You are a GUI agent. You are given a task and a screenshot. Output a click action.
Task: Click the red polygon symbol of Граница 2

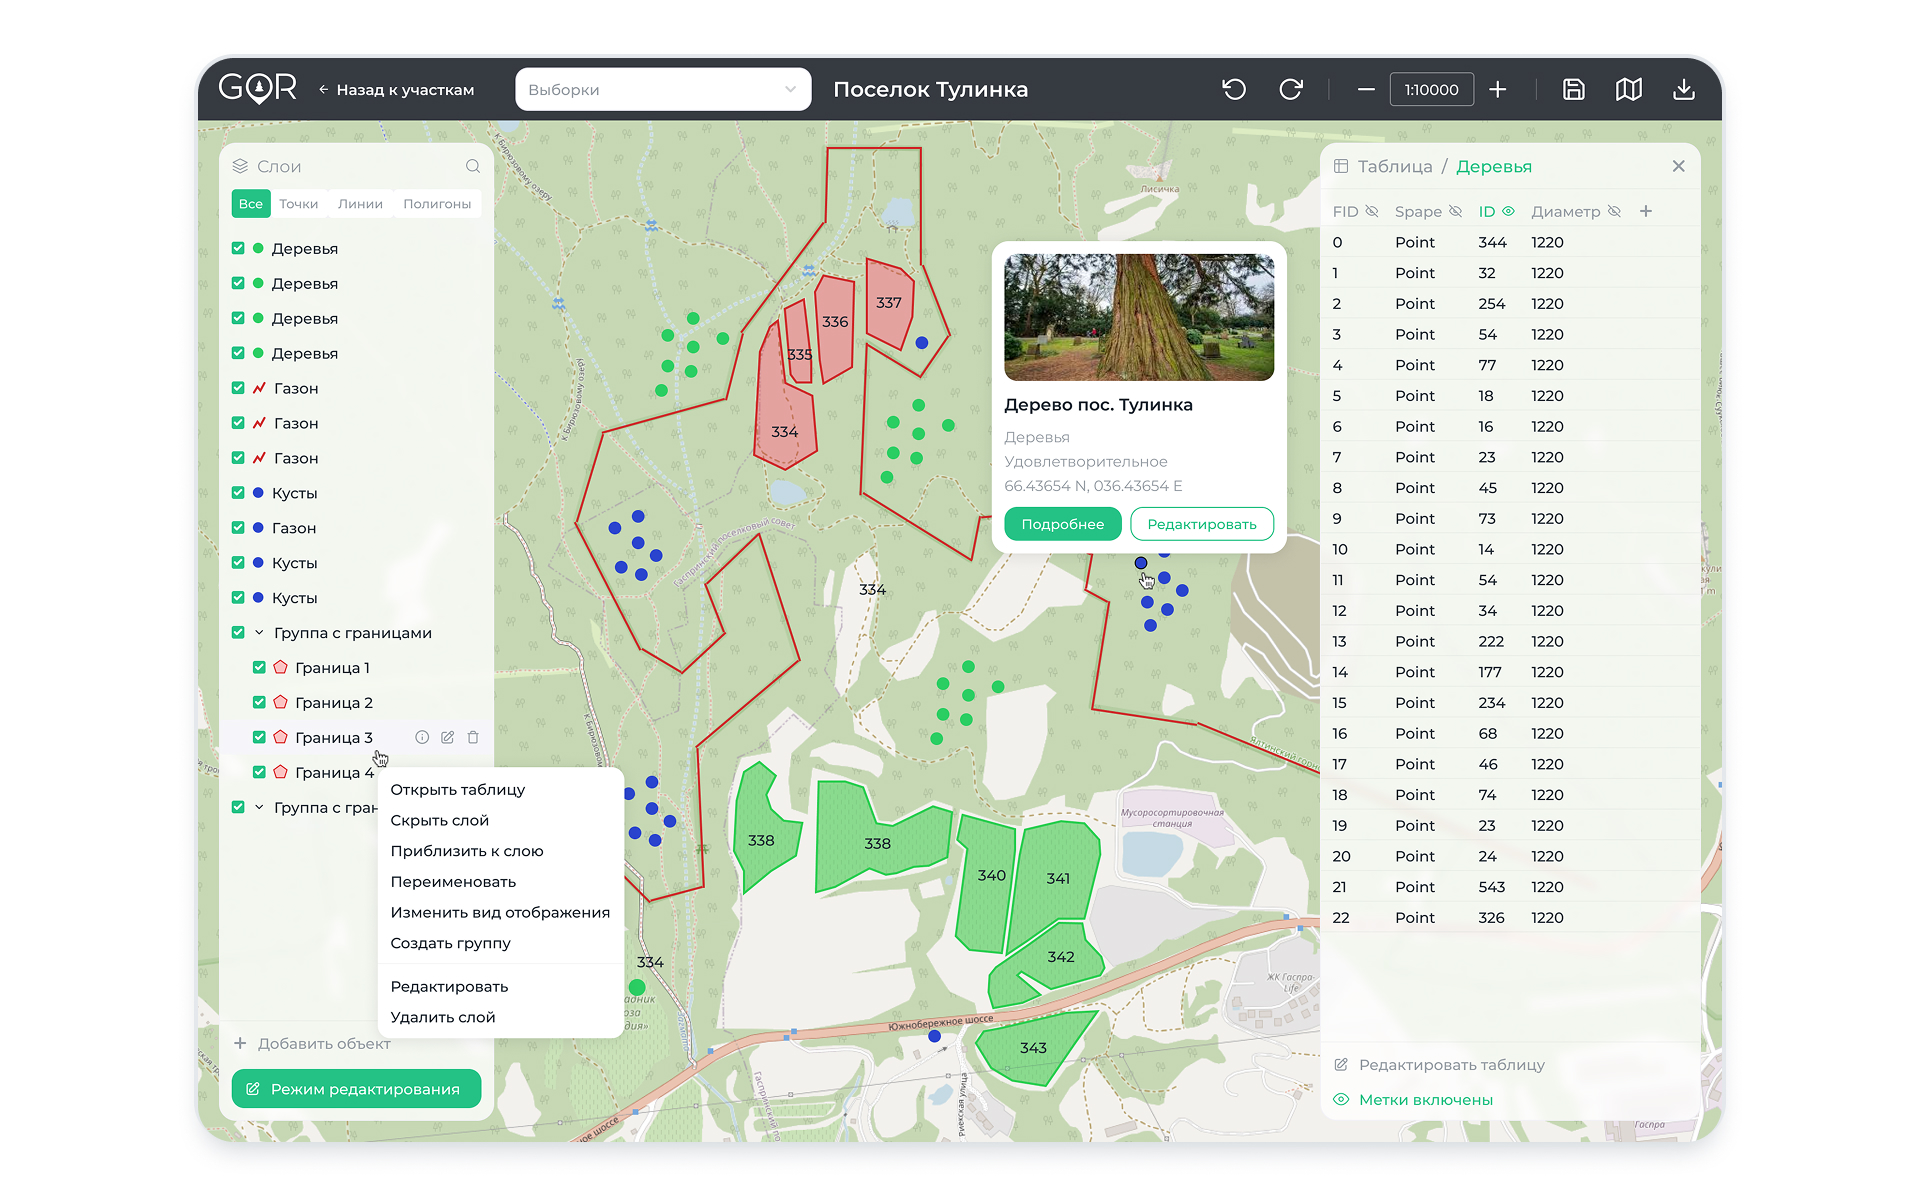point(280,702)
